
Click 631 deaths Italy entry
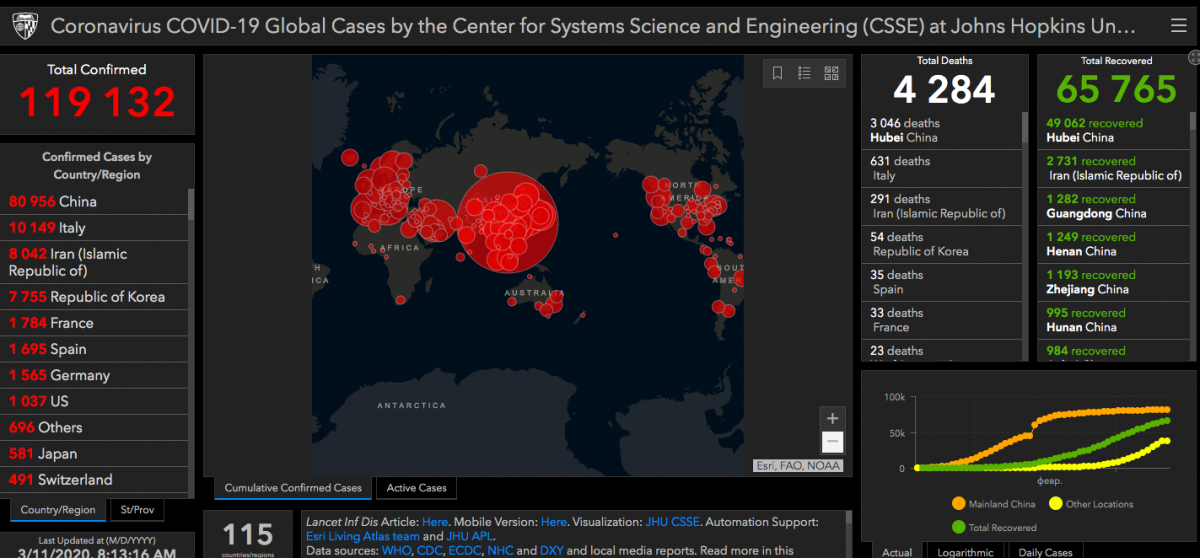point(942,168)
